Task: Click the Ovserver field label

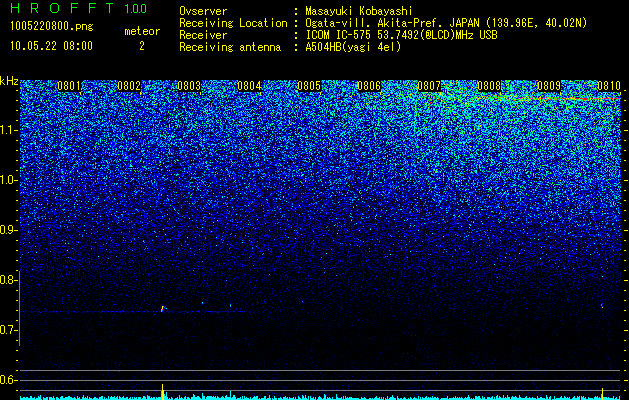Action: tap(203, 11)
